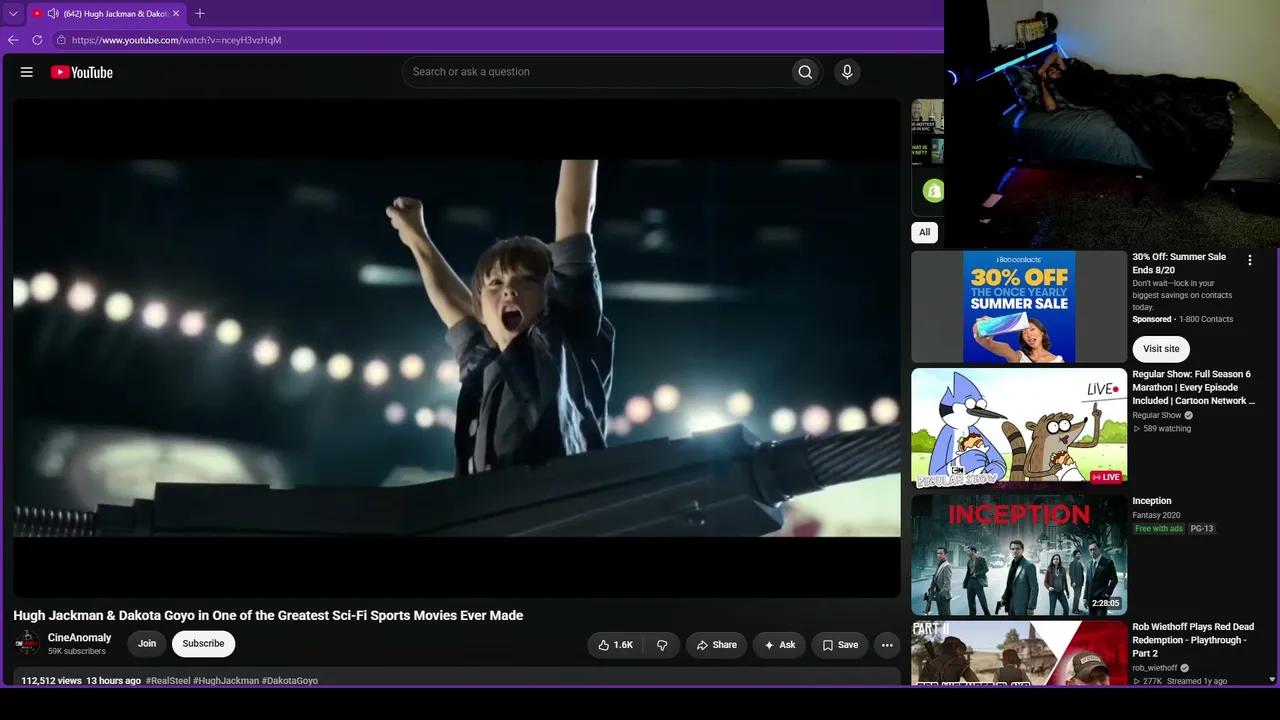Open the #HughJackman hashtag
This screenshot has width=1280, height=720.
tap(226, 681)
